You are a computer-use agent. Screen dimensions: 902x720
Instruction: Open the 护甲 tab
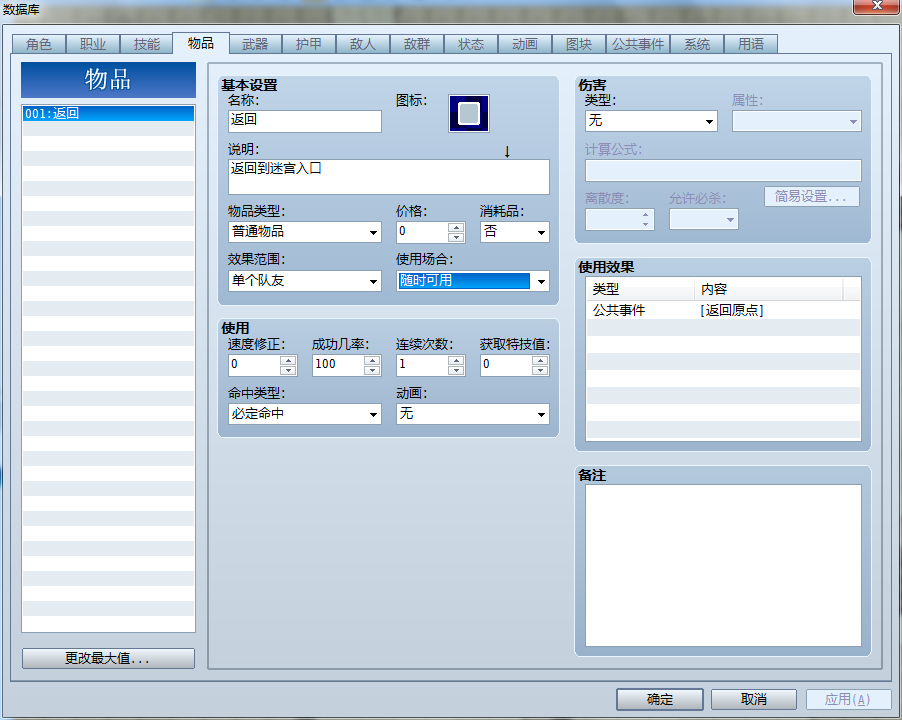[x=309, y=44]
